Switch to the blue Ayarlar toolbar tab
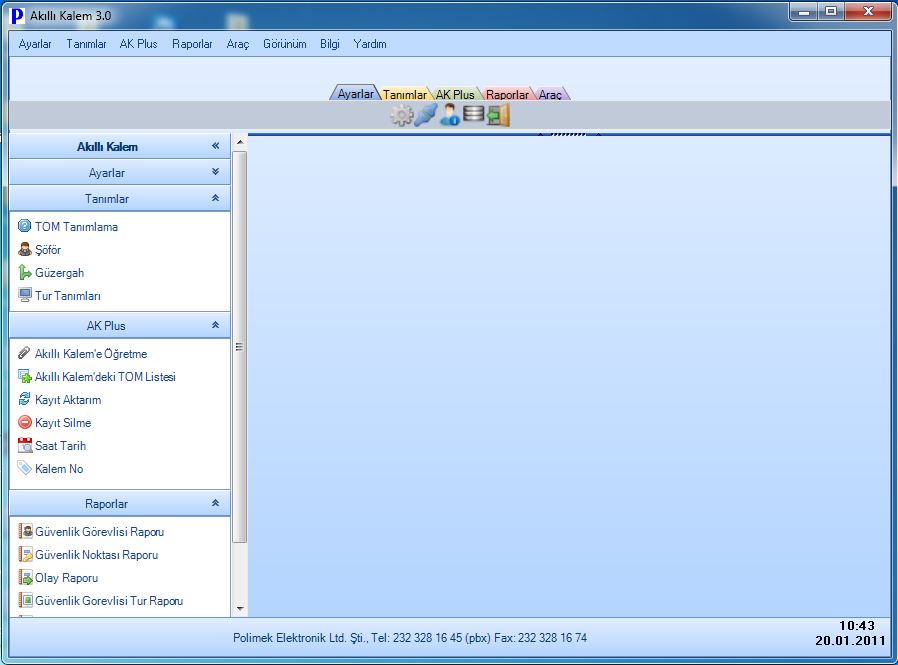898x665 pixels. (x=355, y=93)
